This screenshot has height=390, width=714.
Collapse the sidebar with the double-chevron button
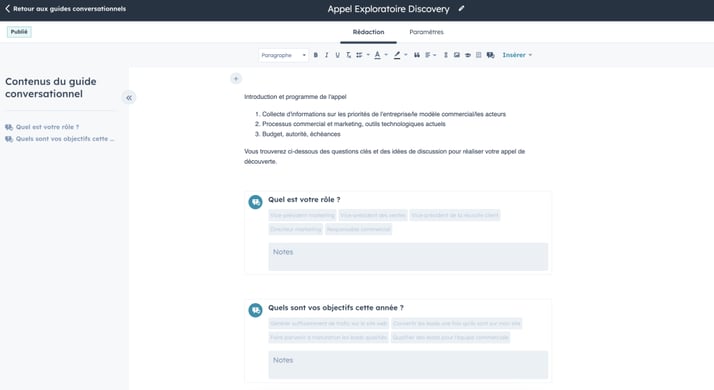[129, 98]
